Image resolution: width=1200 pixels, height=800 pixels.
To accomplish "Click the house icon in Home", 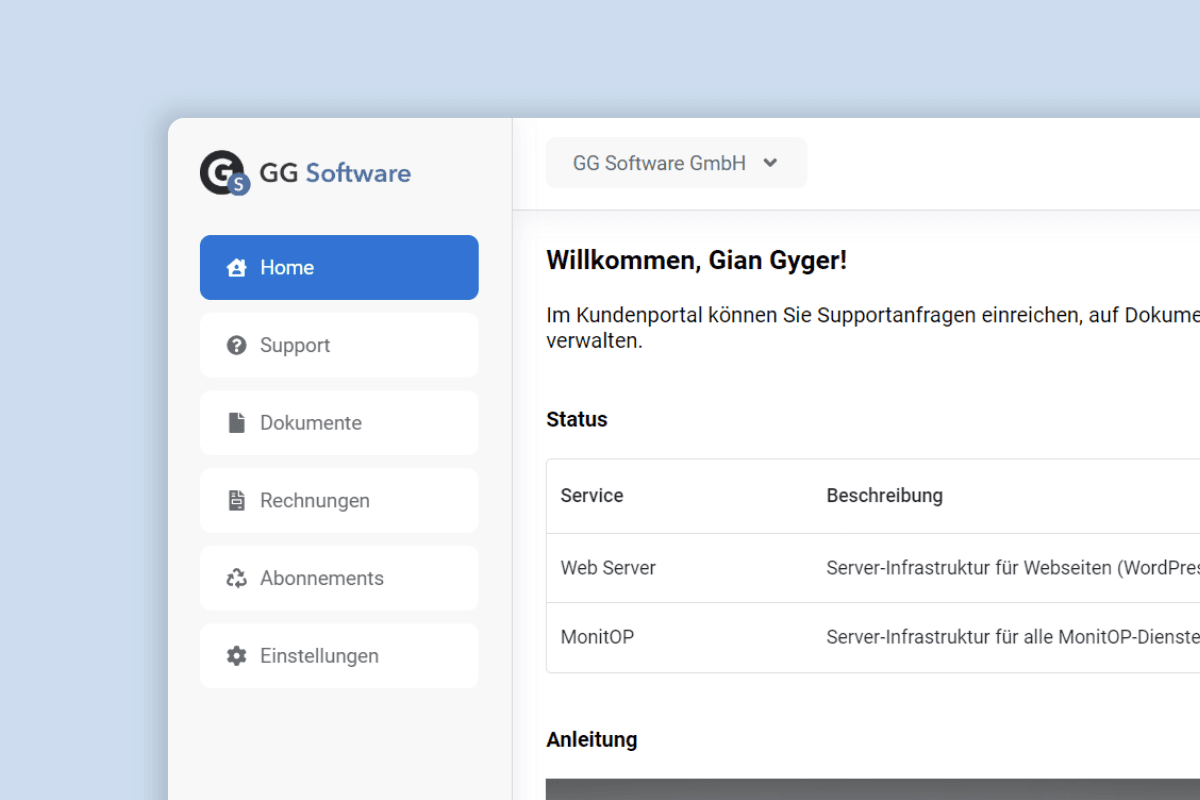I will point(236,268).
